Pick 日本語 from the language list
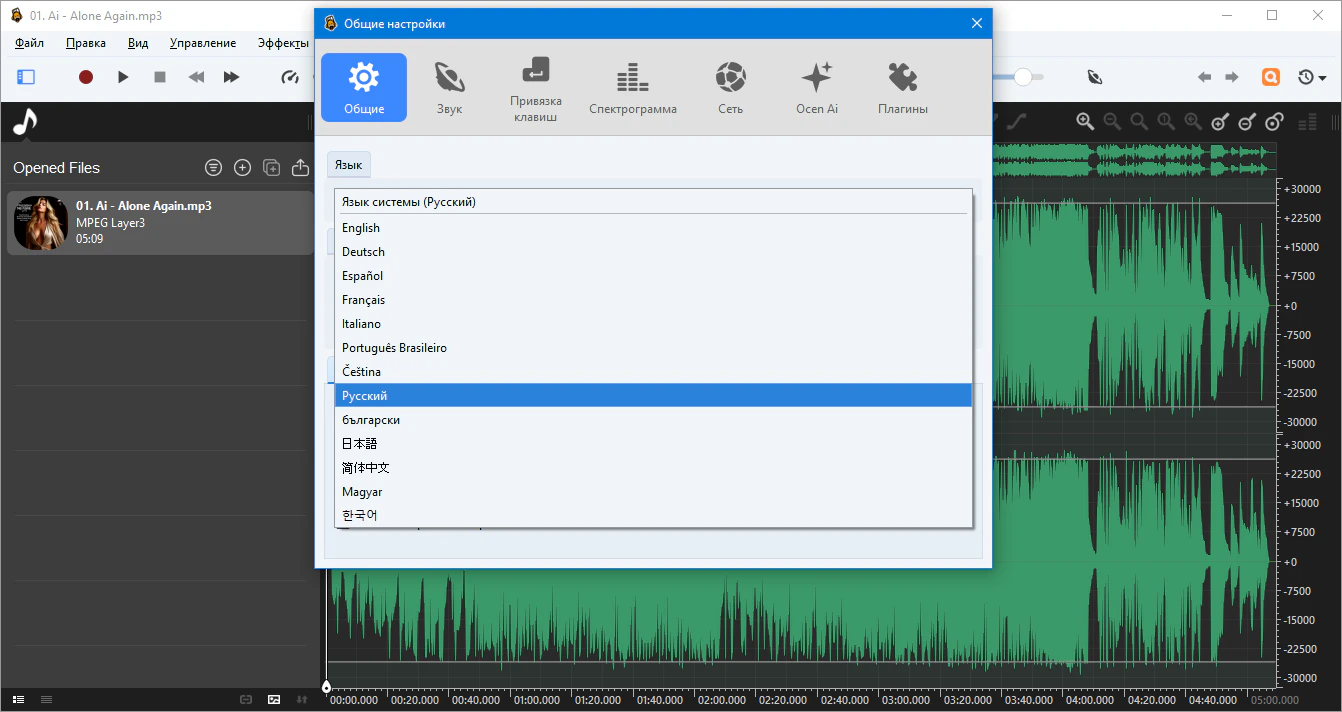 [x=359, y=444]
